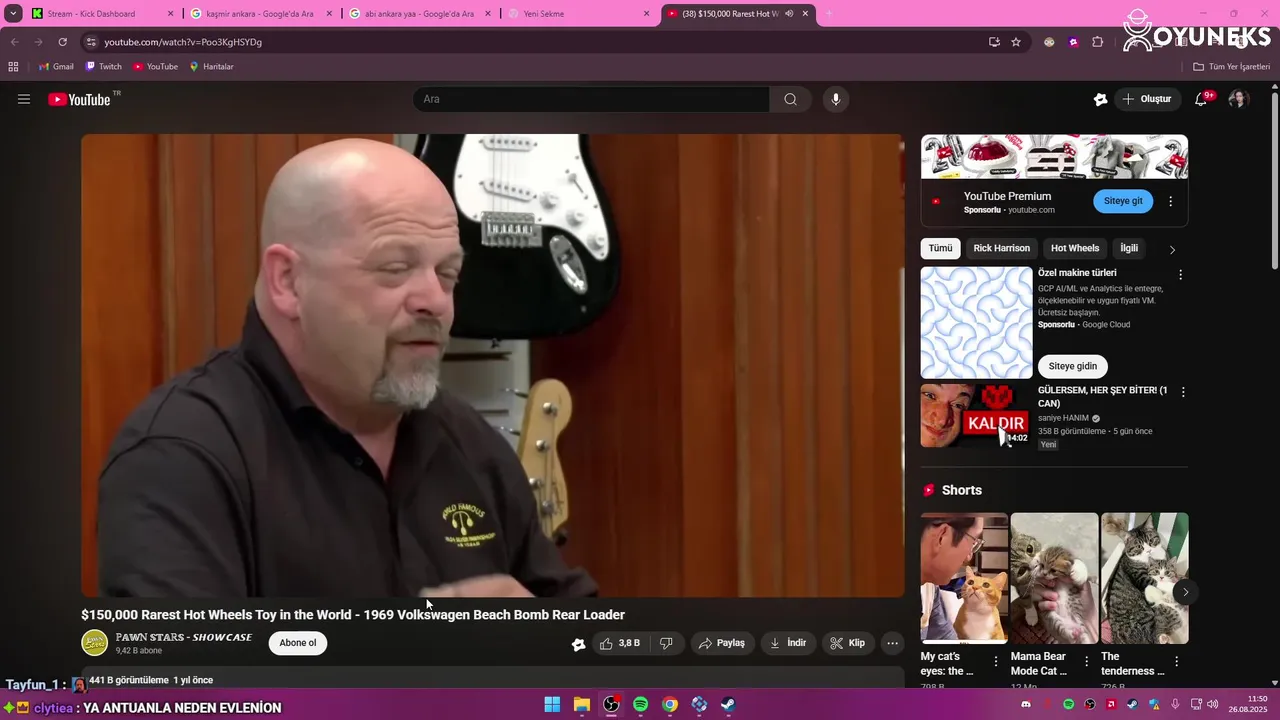Open File Explorer from the taskbar
The height and width of the screenshot is (720, 1280).
[x=581, y=705]
